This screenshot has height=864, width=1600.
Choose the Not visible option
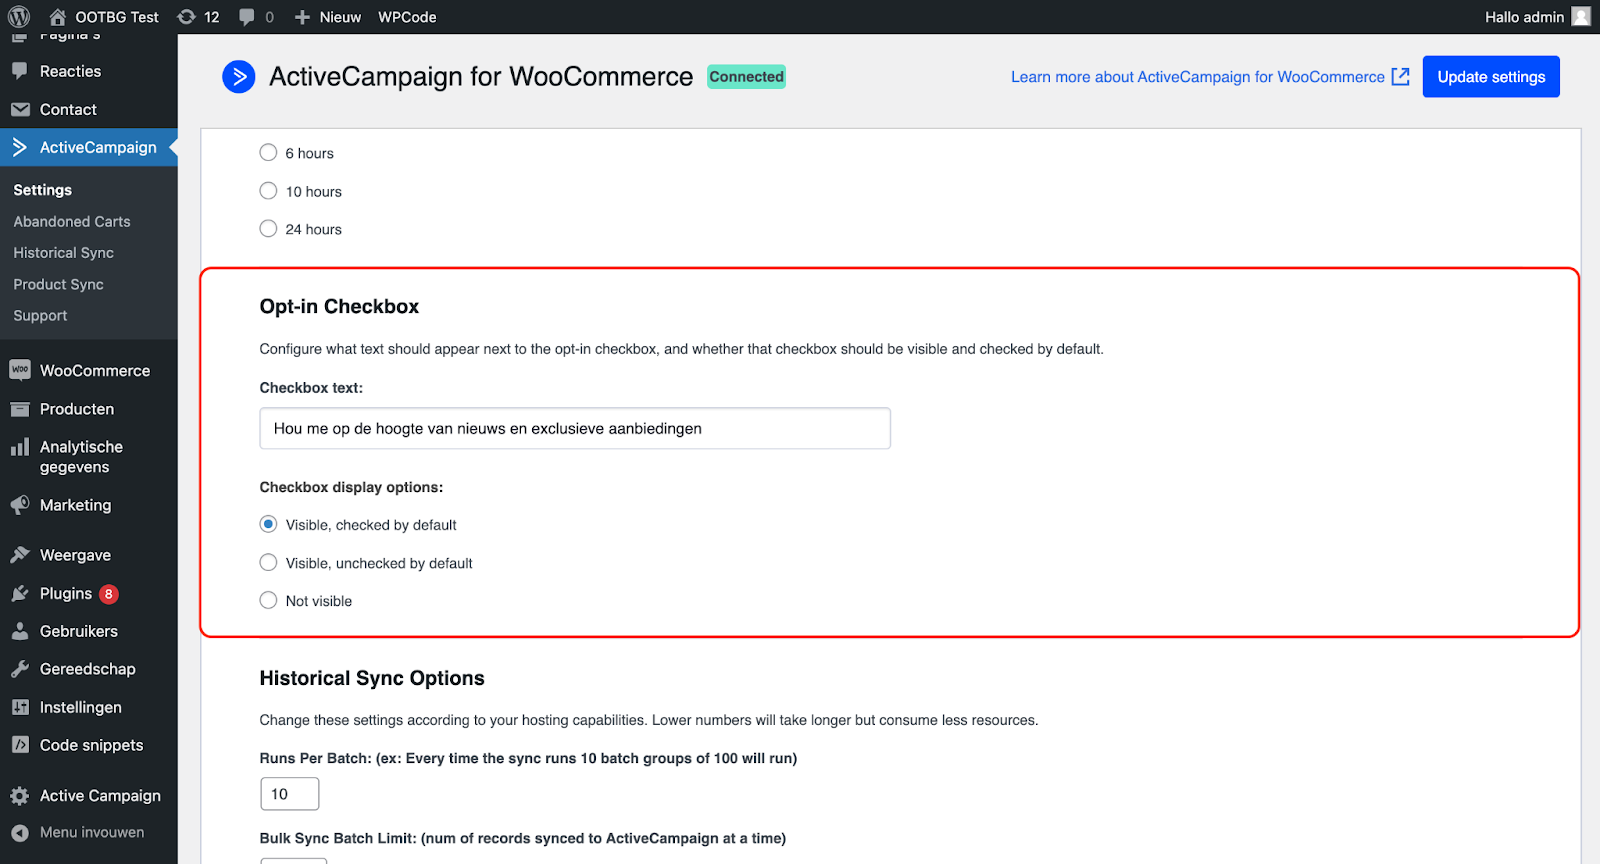[x=268, y=600]
